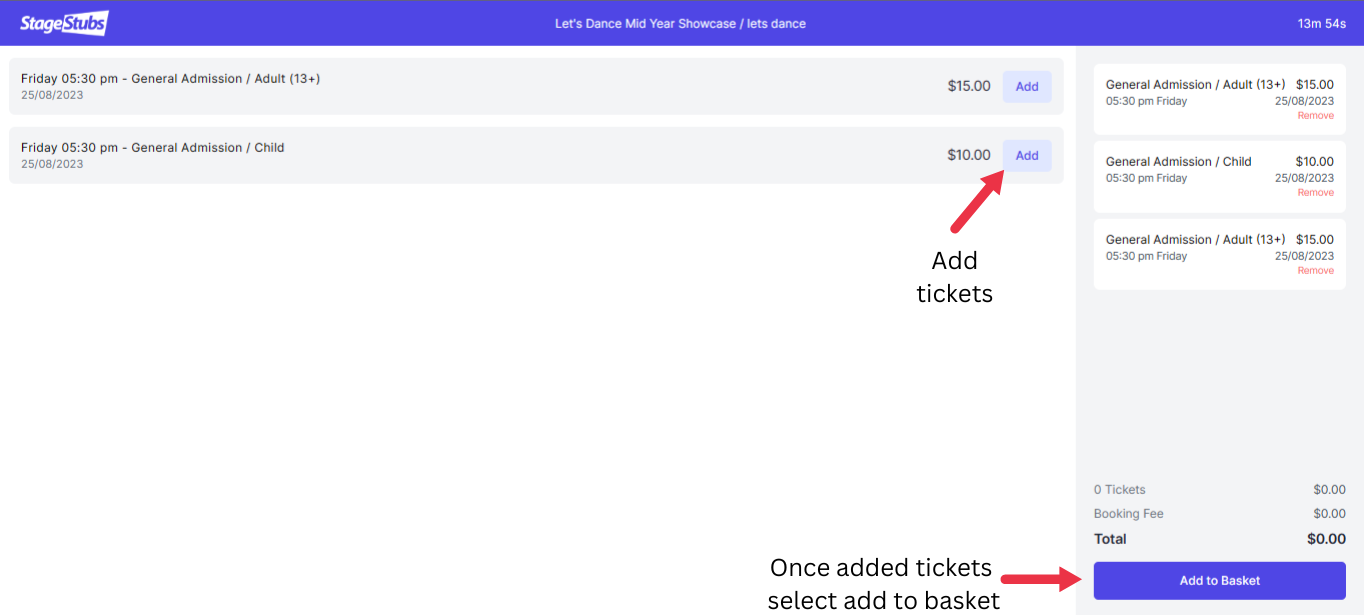Click the Let's Dance Mid Year Showcase title
Viewport: 1364px width, 615px height.
click(681, 23)
